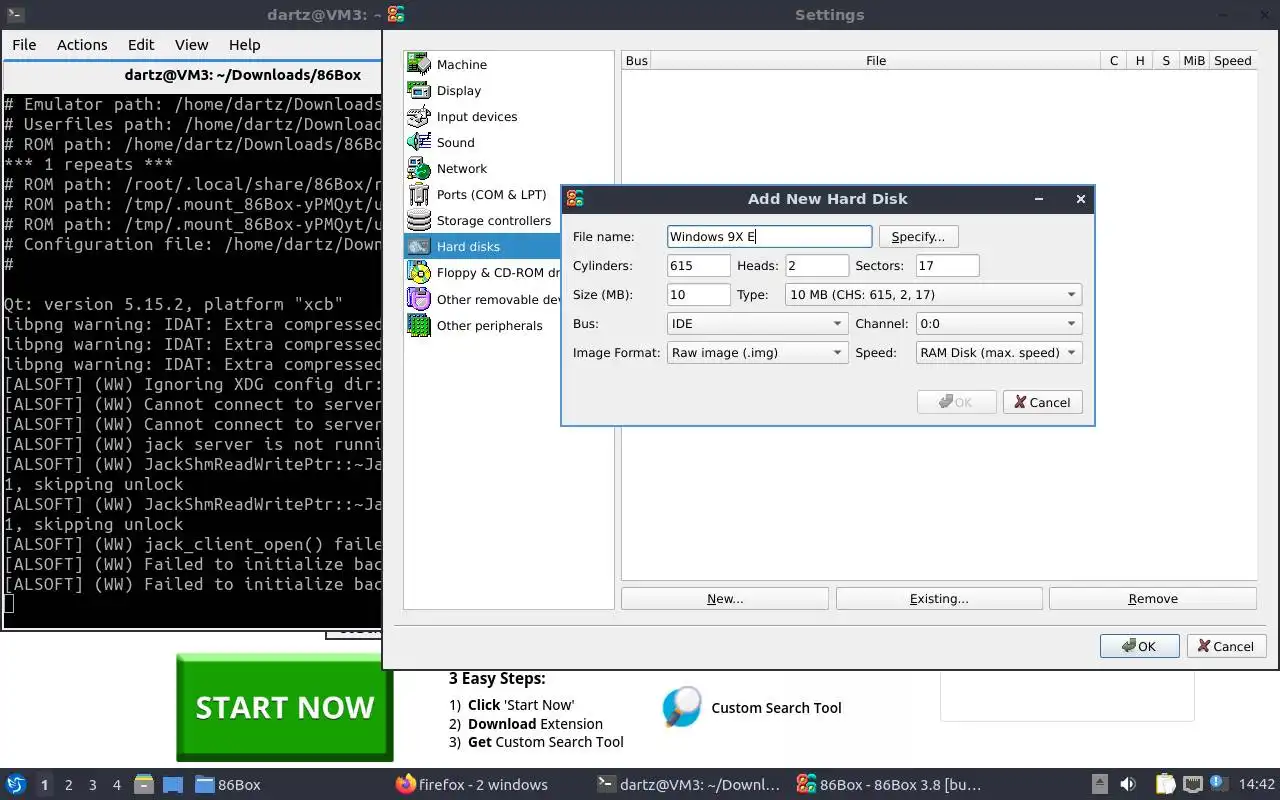The width and height of the screenshot is (1280, 800).
Task: Cancel the Add New Hard Disk dialog
Action: point(1042,402)
